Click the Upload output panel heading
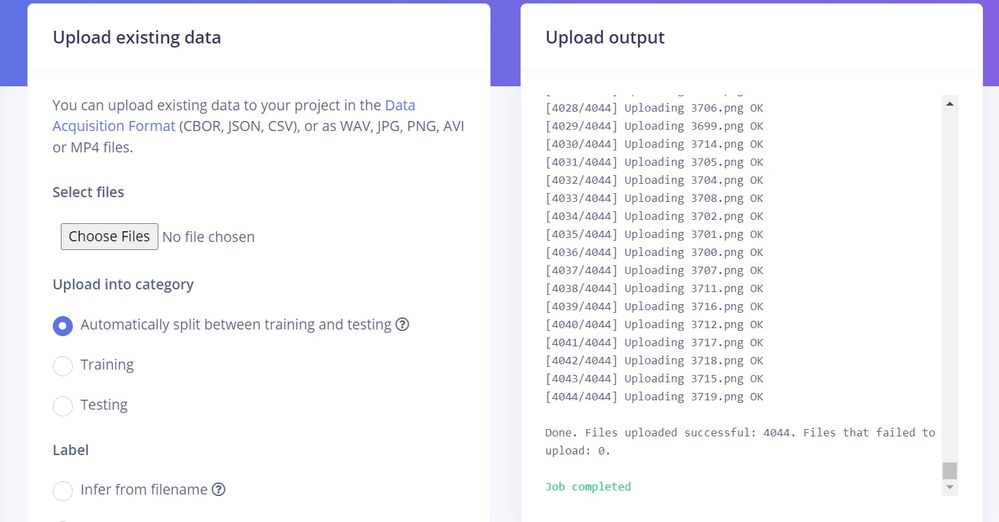 point(605,38)
